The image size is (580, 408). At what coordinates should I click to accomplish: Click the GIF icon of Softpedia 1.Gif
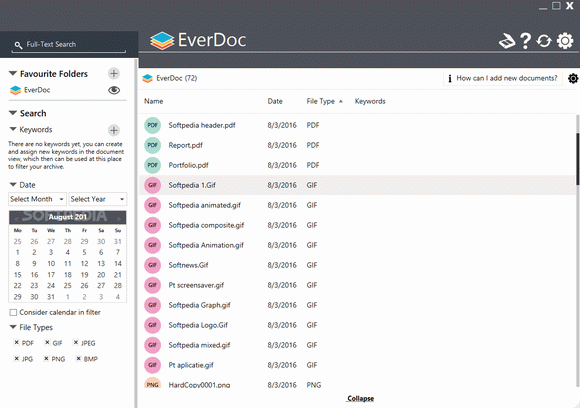152,185
